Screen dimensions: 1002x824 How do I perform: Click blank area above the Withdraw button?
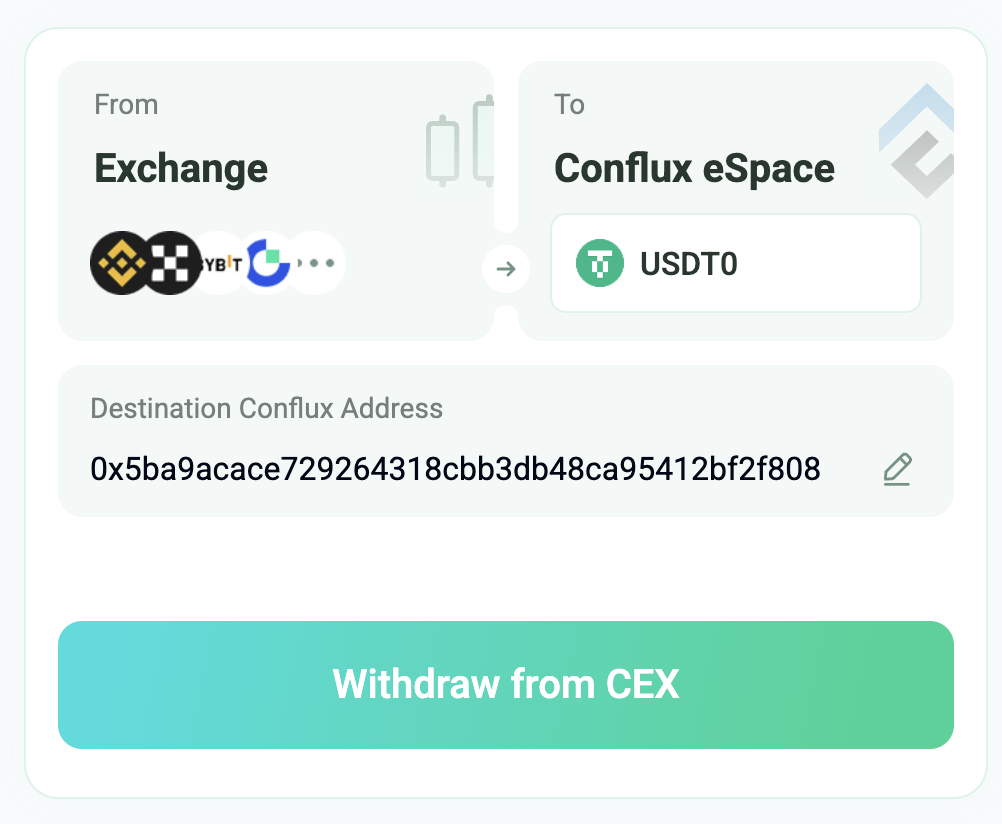pyautogui.click(x=505, y=568)
